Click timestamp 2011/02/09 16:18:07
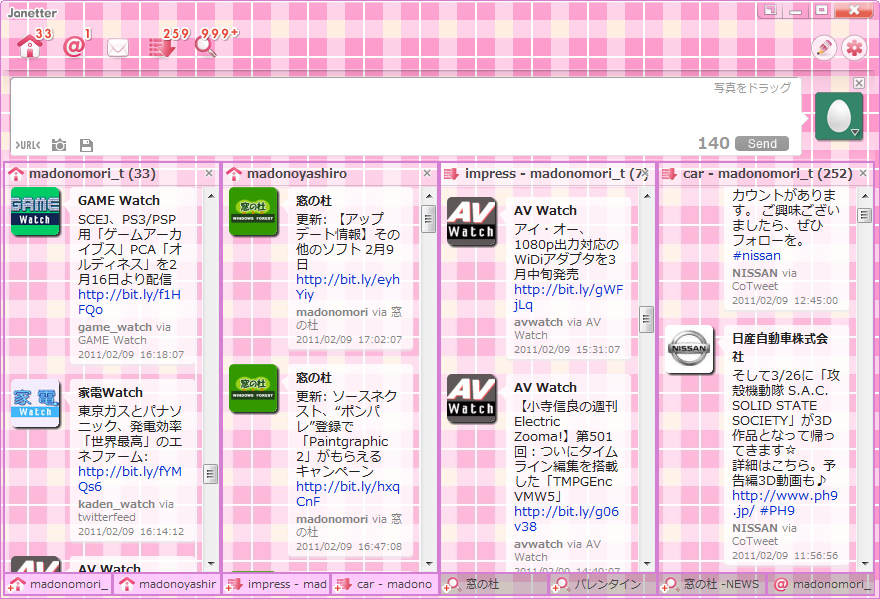This screenshot has width=880, height=599. (131, 355)
